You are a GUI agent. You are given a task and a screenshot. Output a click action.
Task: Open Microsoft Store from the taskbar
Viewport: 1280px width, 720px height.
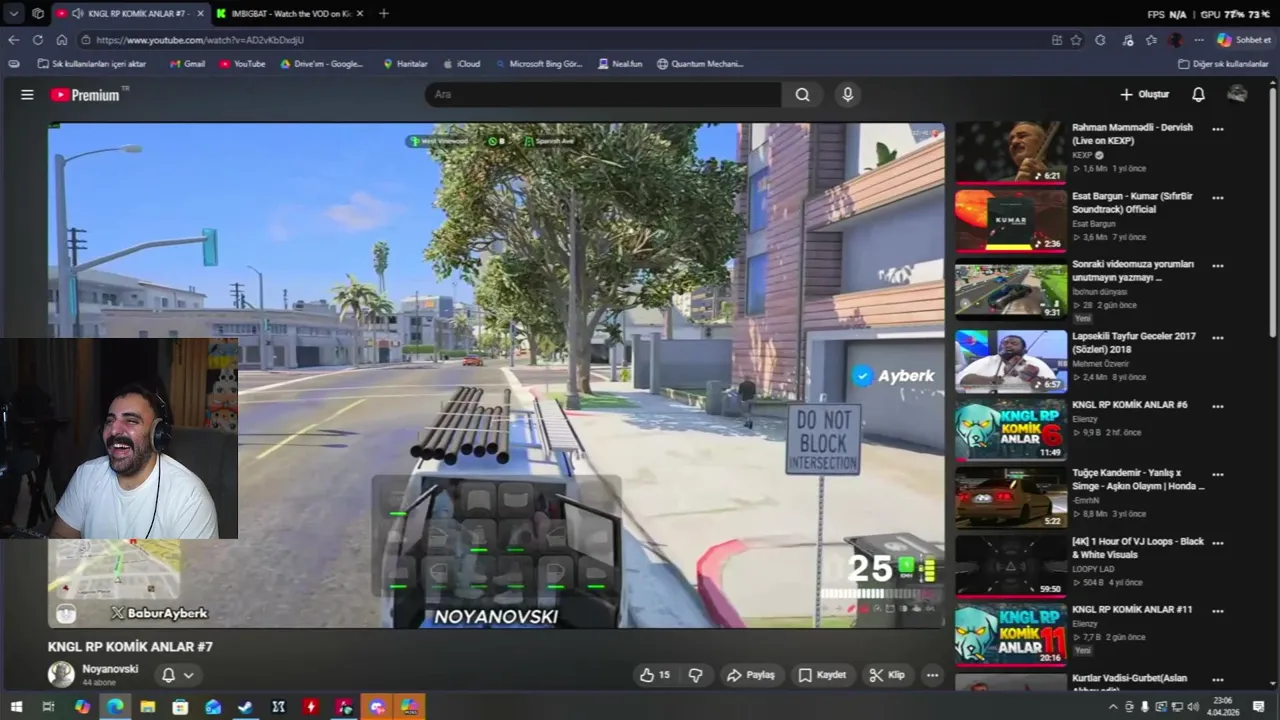[x=180, y=707]
